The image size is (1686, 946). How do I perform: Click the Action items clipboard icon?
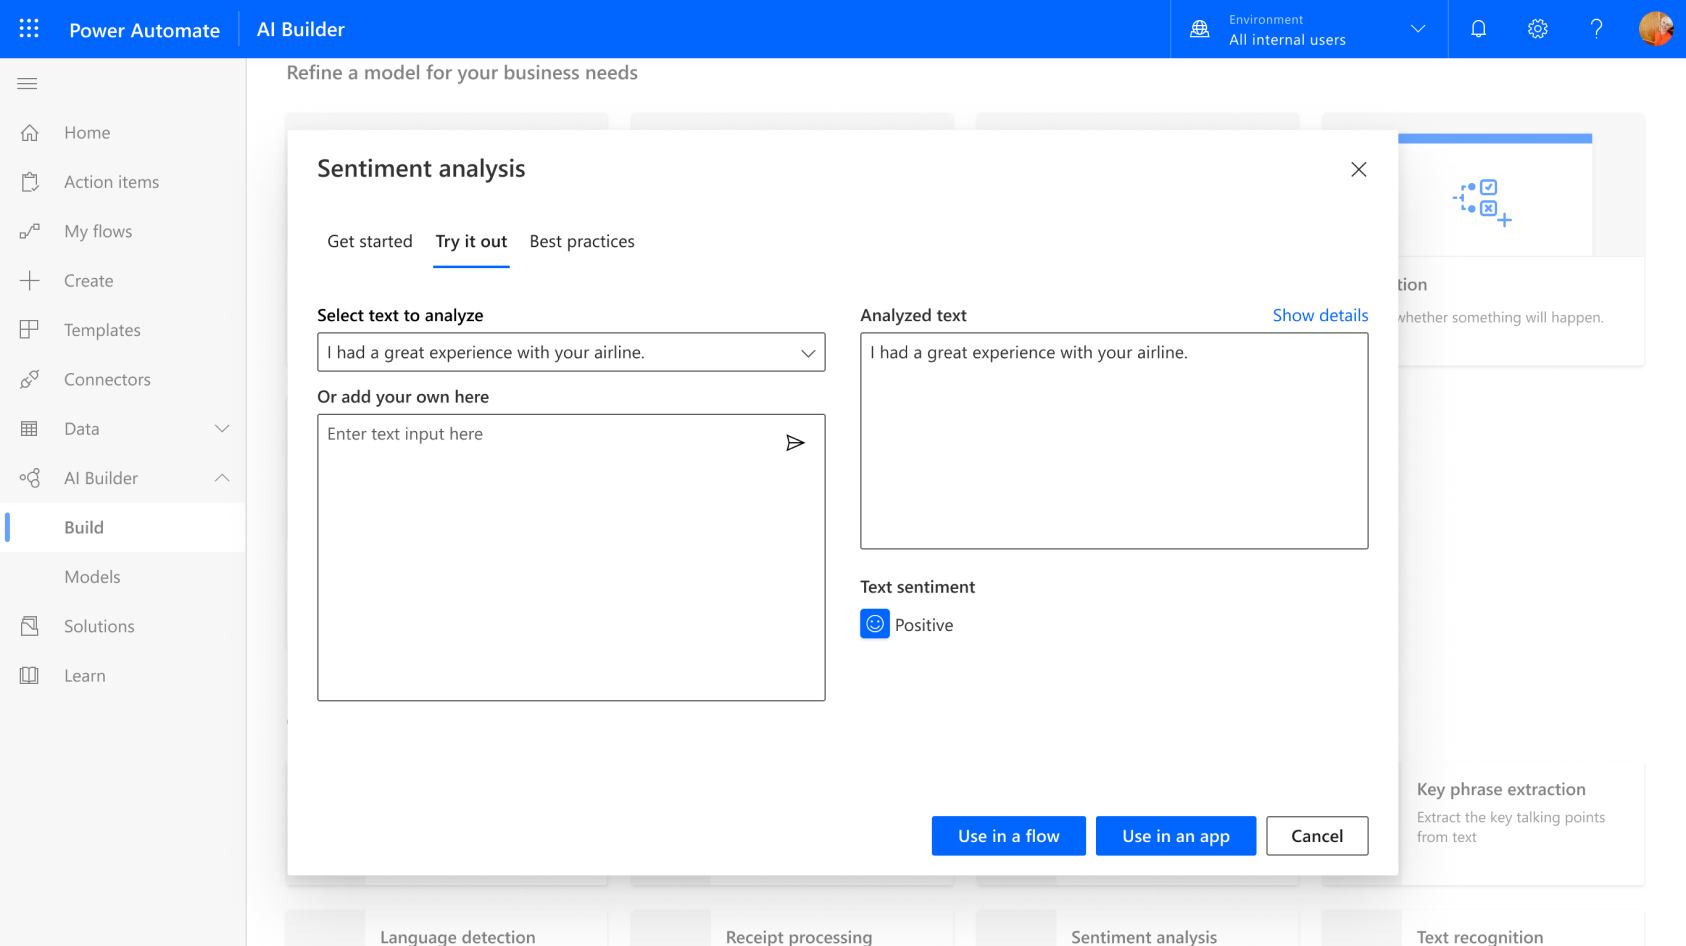pos(30,182)
